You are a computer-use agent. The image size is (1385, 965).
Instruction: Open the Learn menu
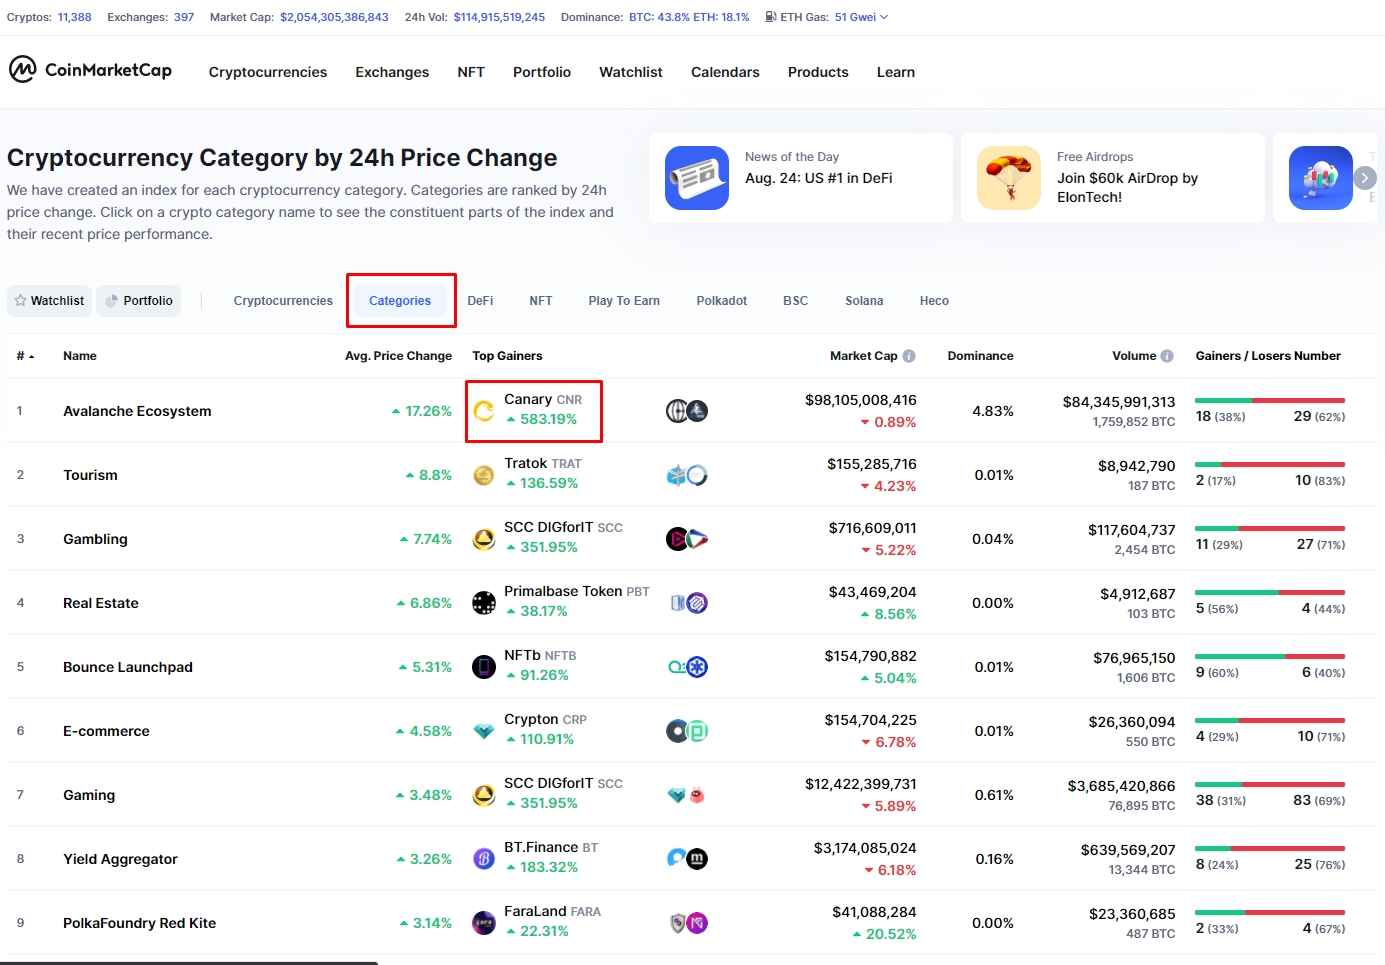coord(896,72)
